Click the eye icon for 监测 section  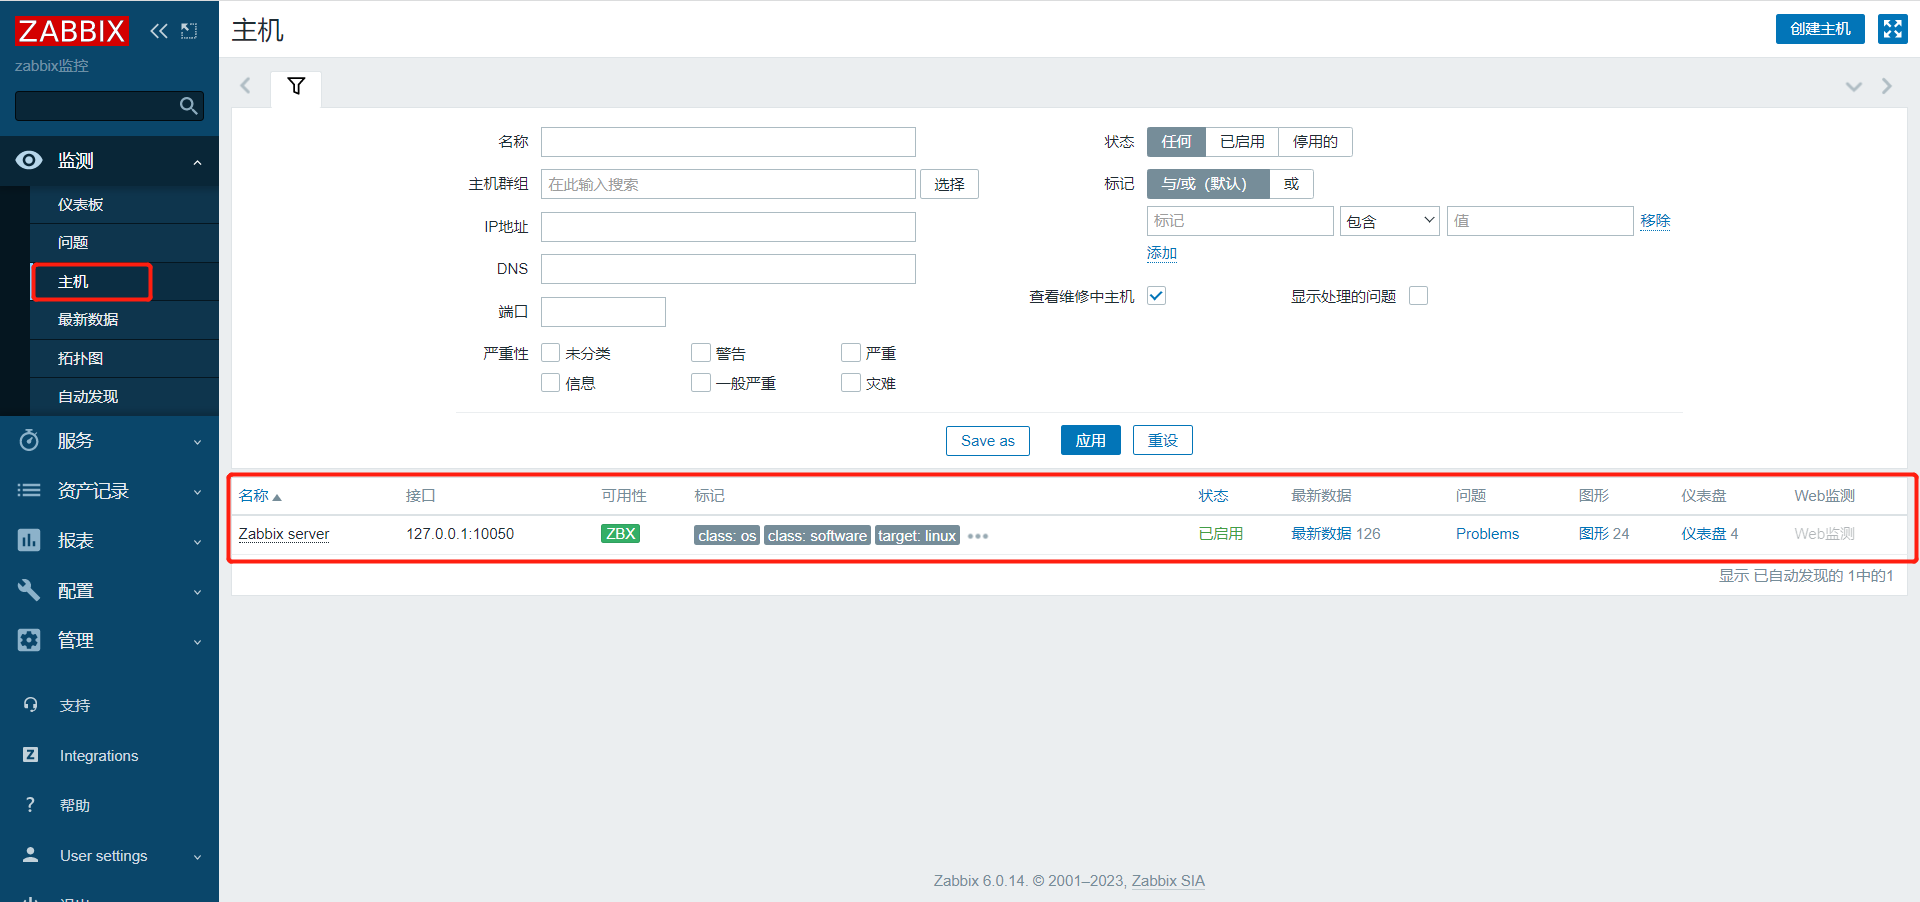29,160
